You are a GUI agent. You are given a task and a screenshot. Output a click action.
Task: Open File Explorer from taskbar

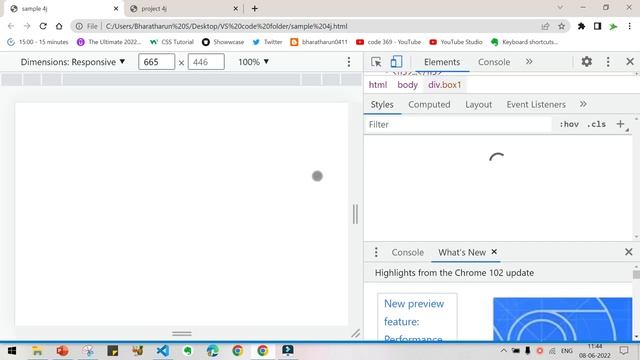pos(37,351)
